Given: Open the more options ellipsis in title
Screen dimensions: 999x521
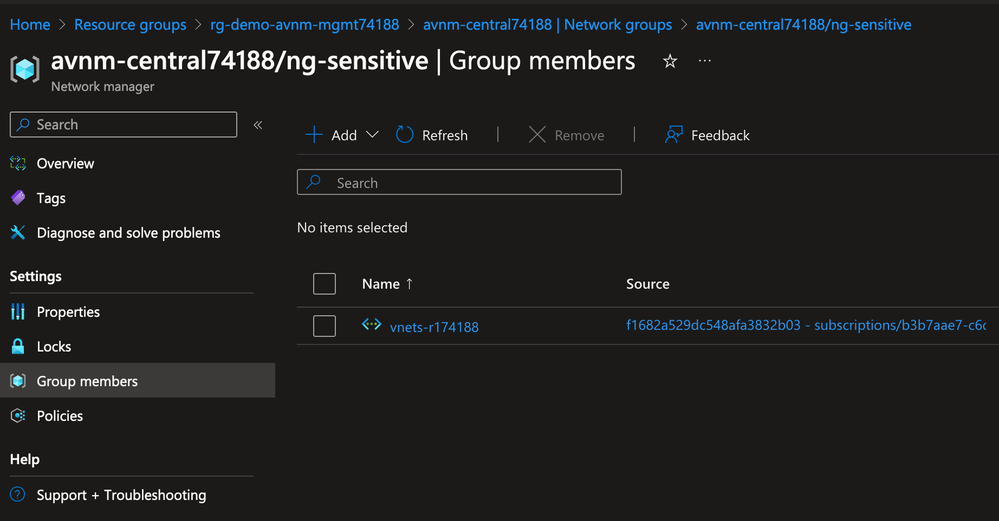Looking at the screenshot, I should coord(705,61).
